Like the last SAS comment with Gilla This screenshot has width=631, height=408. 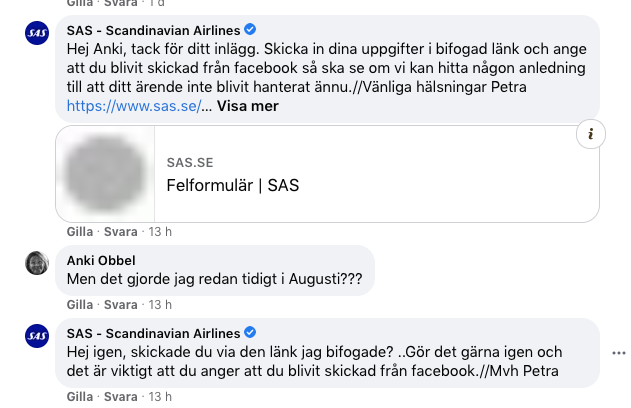(x=79, y=398)
